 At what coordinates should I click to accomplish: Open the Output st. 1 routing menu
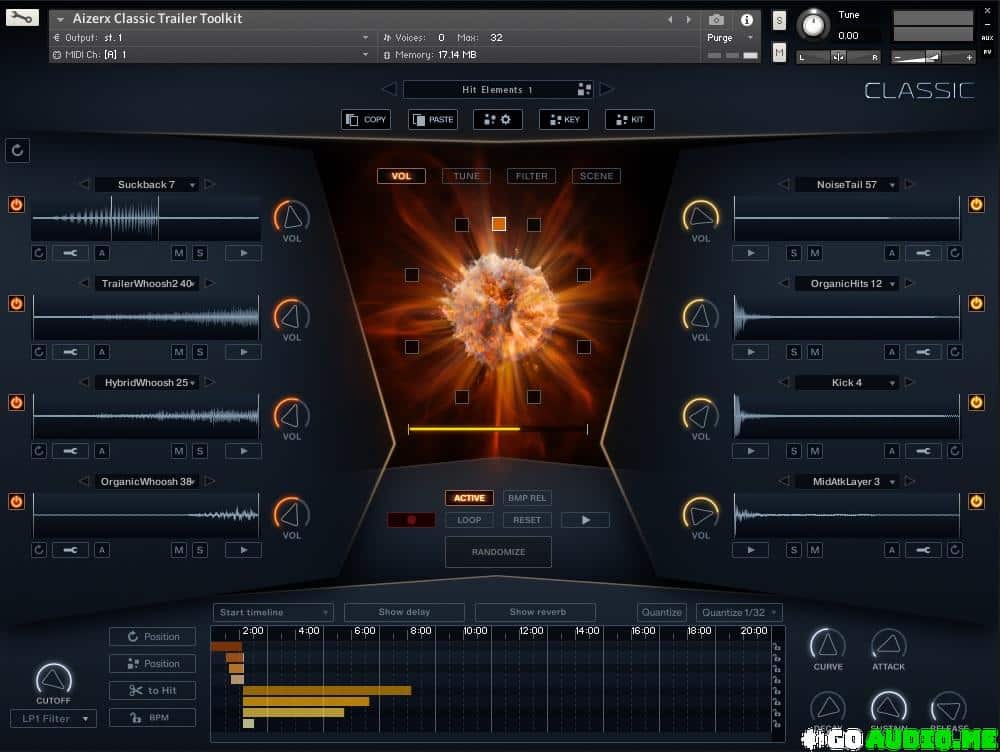[210, 38]
